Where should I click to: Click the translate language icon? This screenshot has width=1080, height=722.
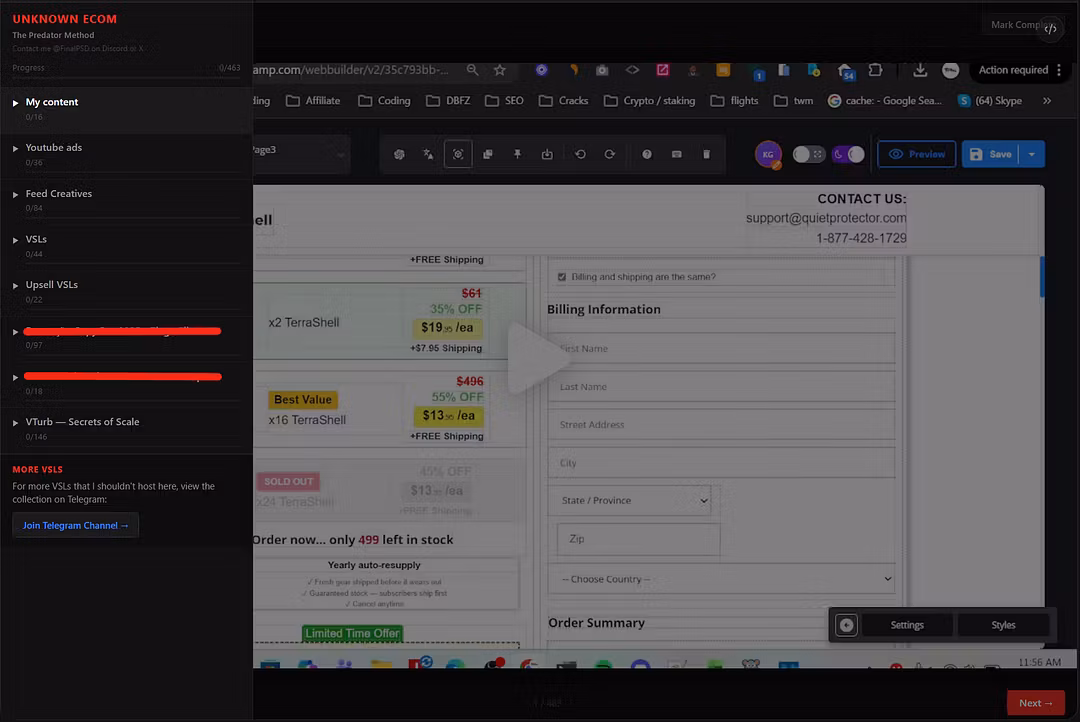(x=428, y=154)
